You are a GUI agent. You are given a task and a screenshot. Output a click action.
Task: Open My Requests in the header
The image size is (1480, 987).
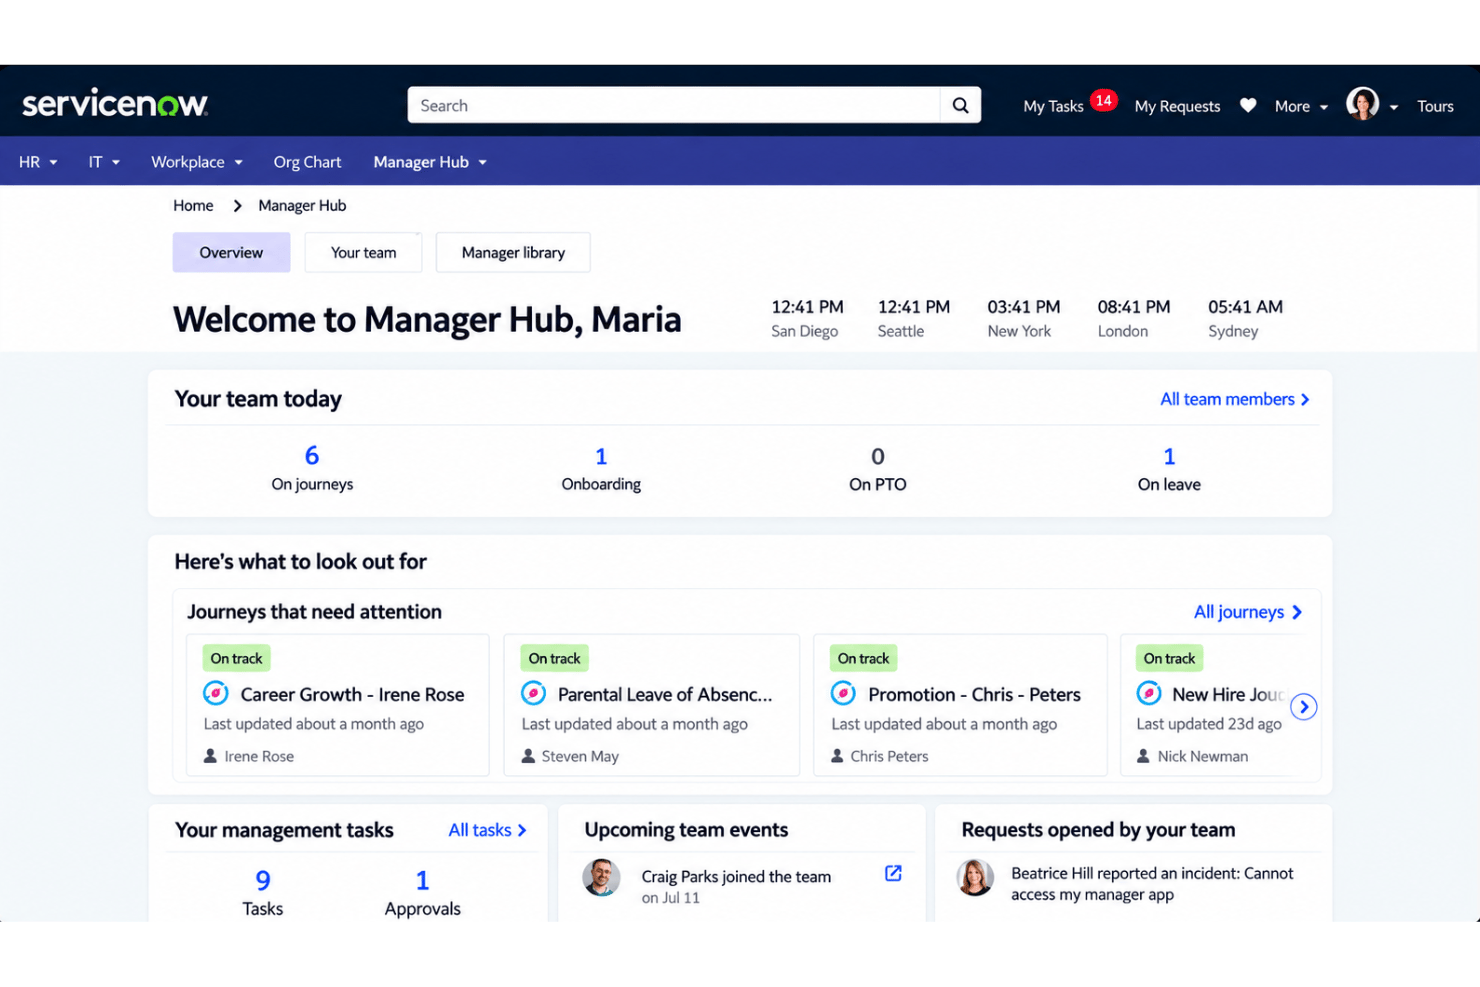coord(1177,106)
